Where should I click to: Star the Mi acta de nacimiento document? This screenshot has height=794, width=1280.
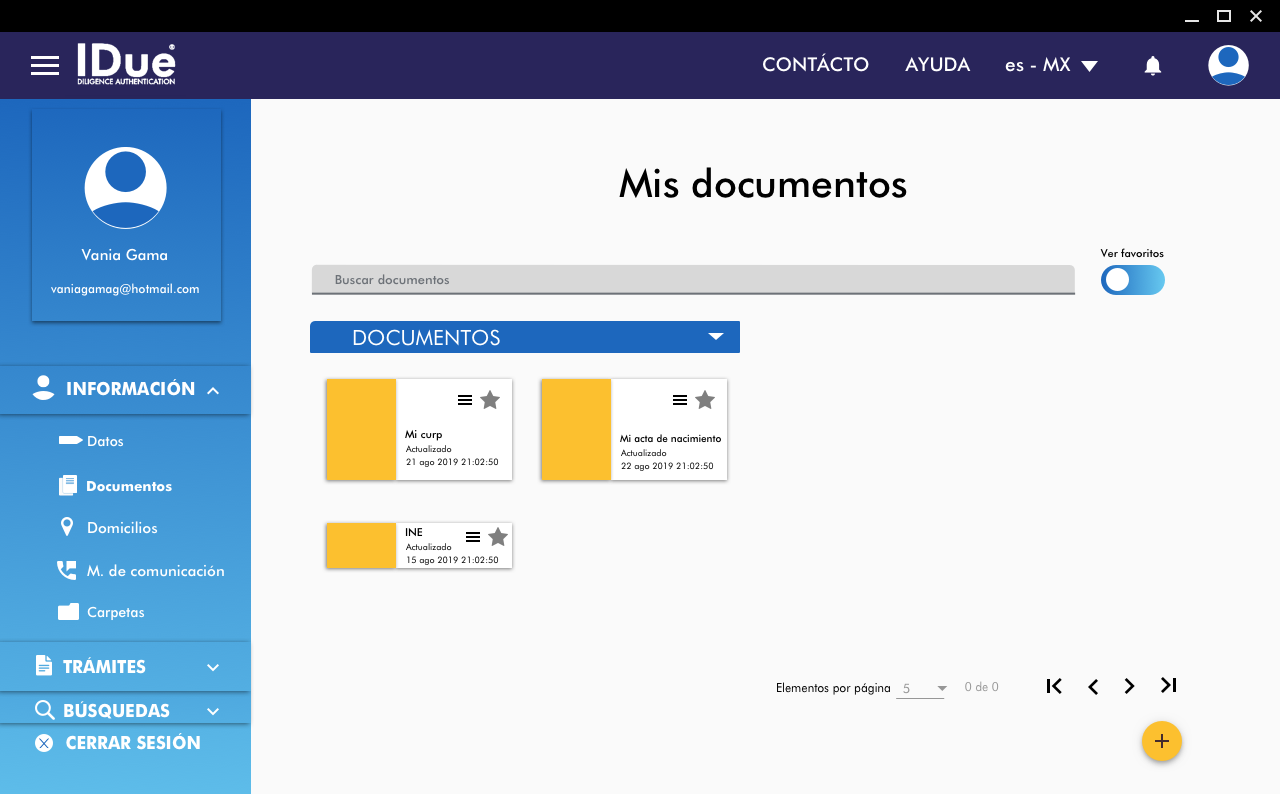tap(705, 400)
